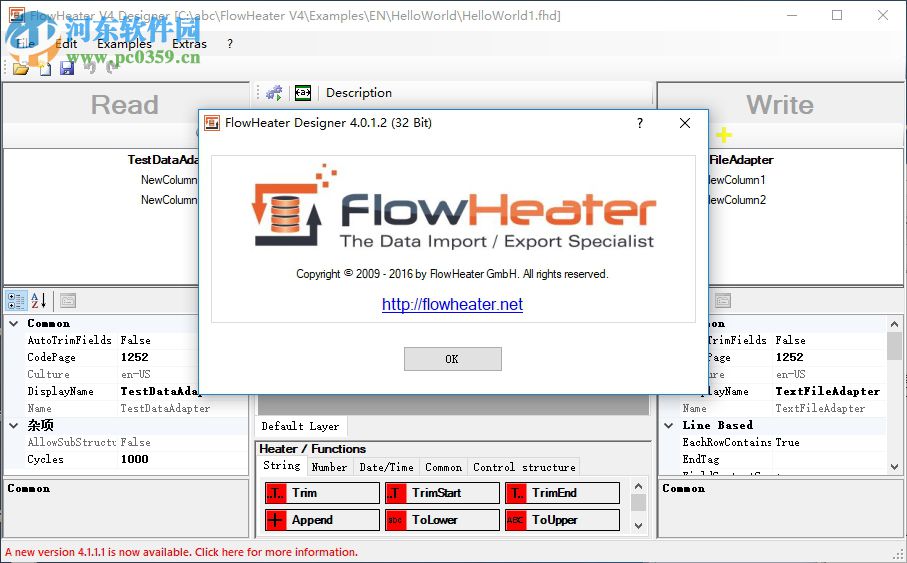Click the Description toolbar label
Viewport: 907px width, 563px height.
tap(359, 93)
